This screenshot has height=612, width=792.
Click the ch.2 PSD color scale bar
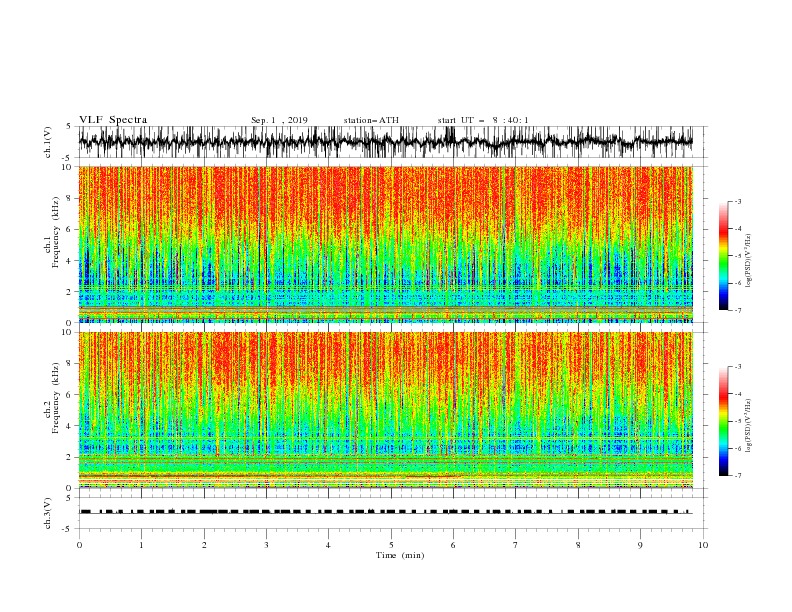tap(723, 421)
